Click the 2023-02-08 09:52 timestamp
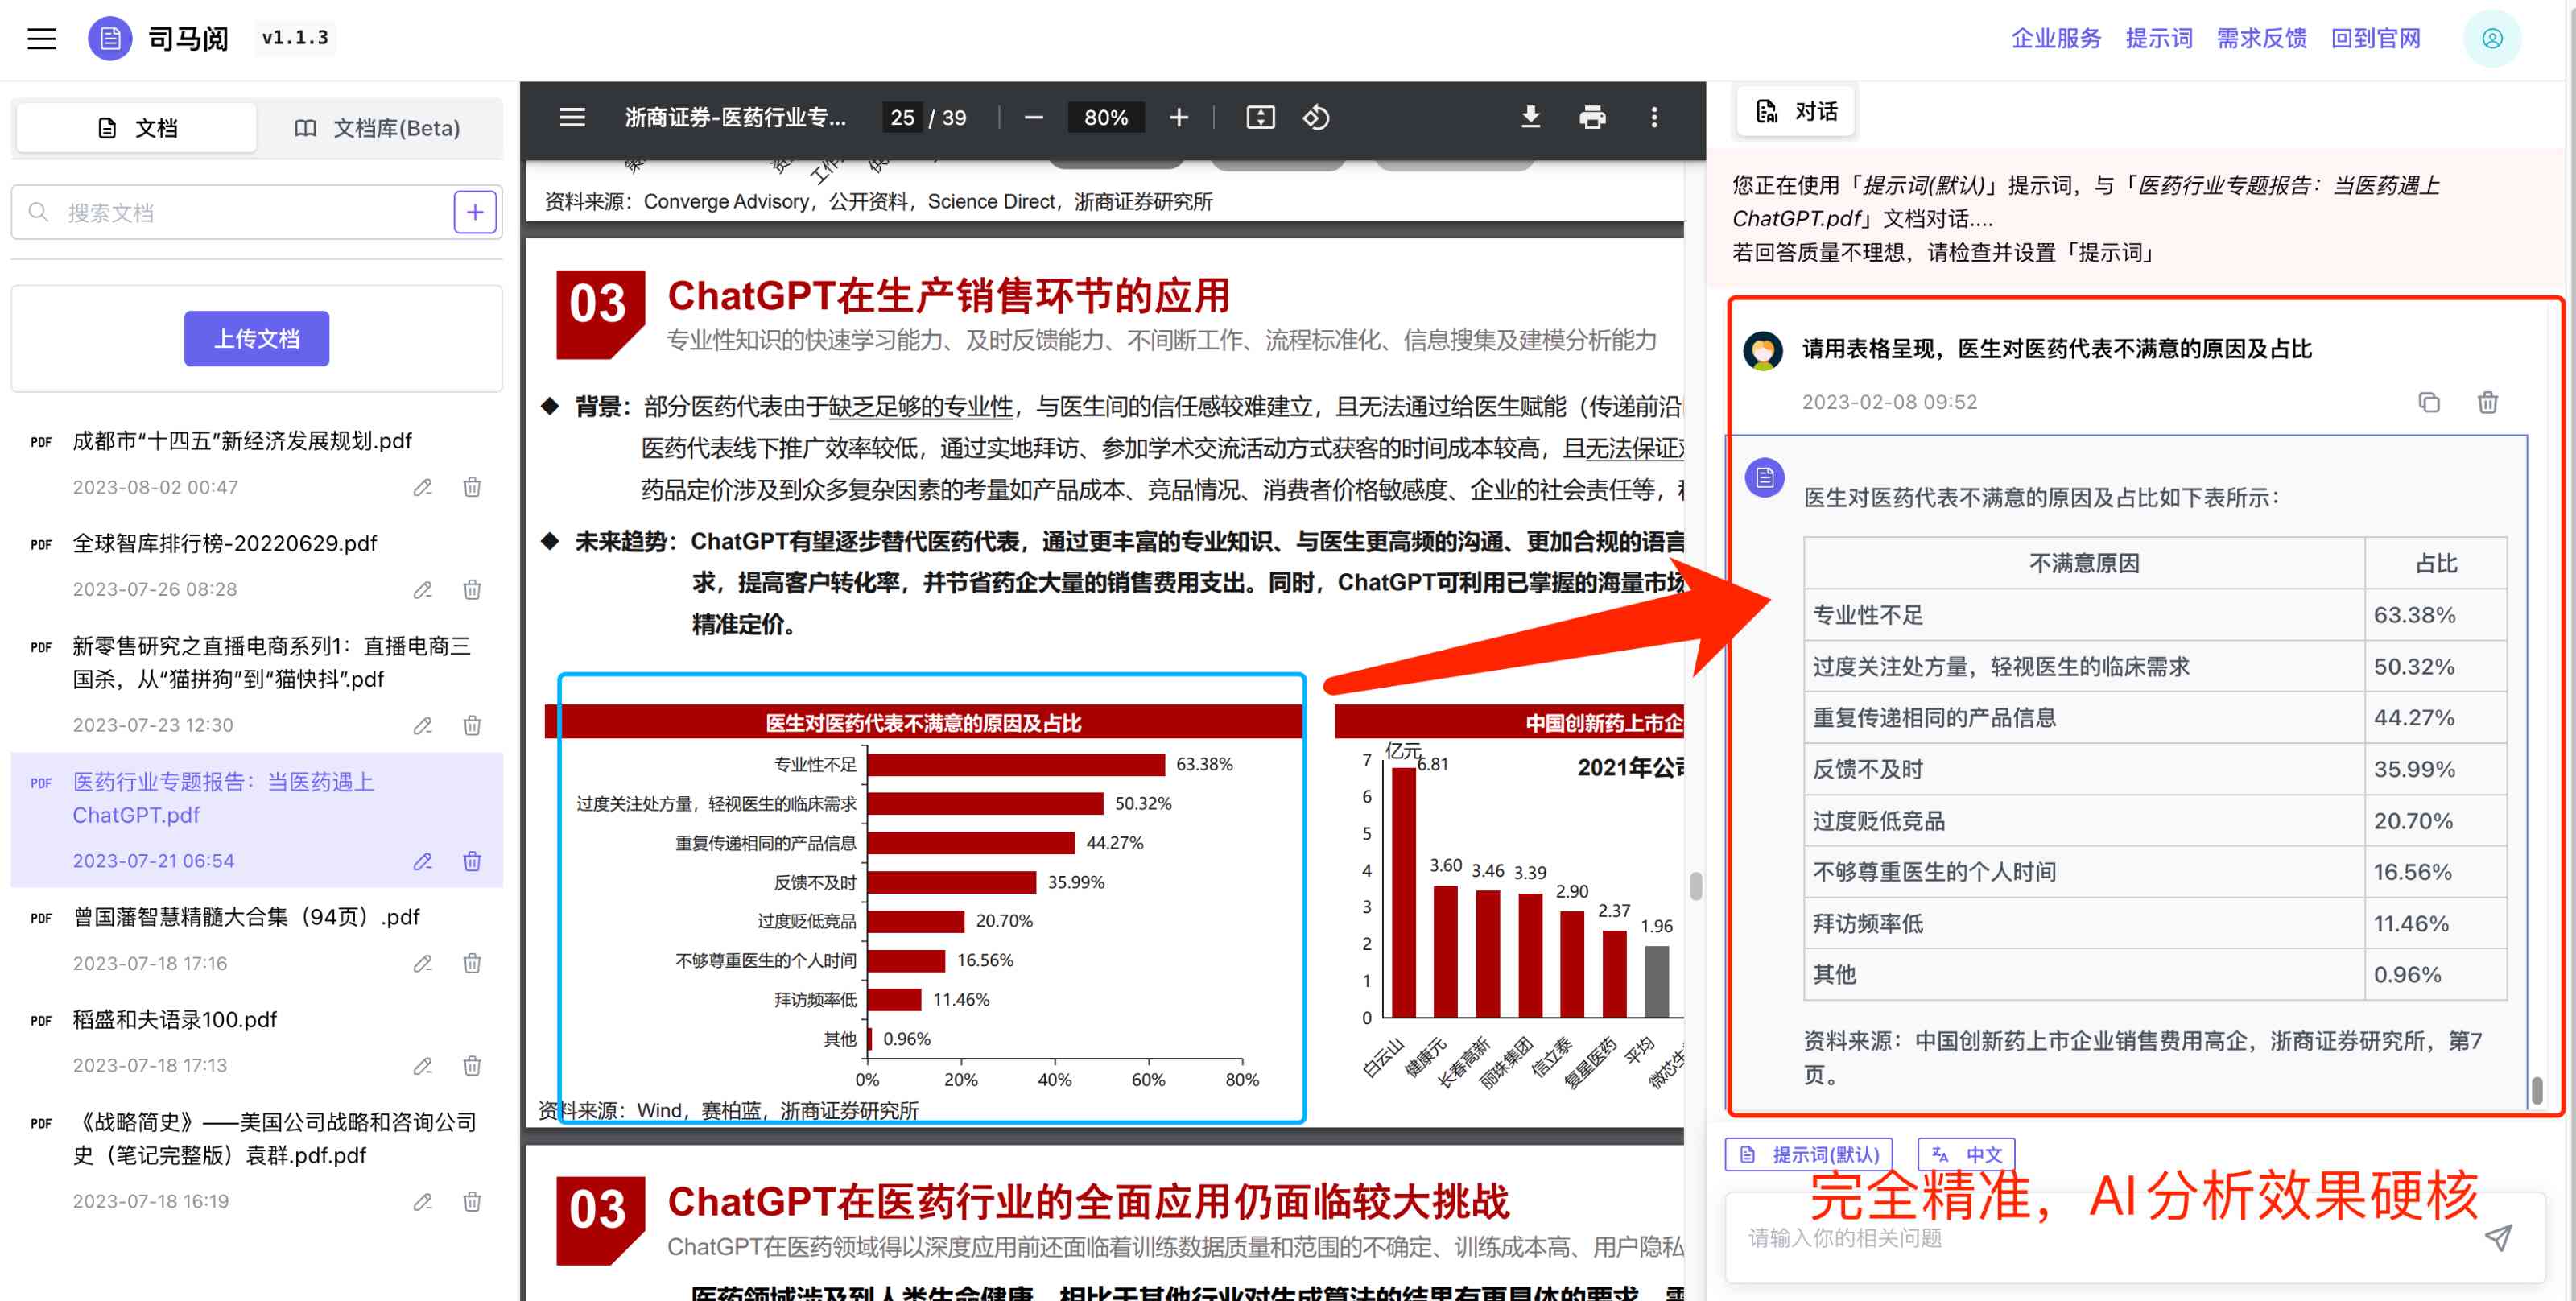The image size is (2576, 1301). (x=1889, y=402)
